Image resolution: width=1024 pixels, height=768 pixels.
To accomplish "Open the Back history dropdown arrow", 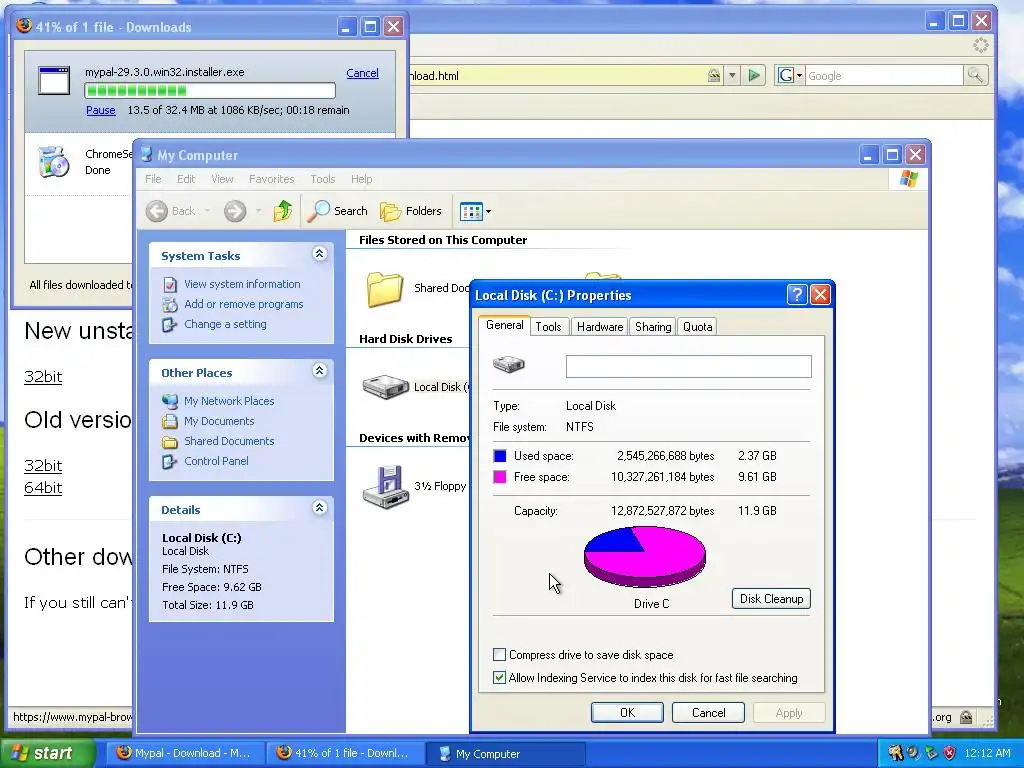I will point(207,211).
